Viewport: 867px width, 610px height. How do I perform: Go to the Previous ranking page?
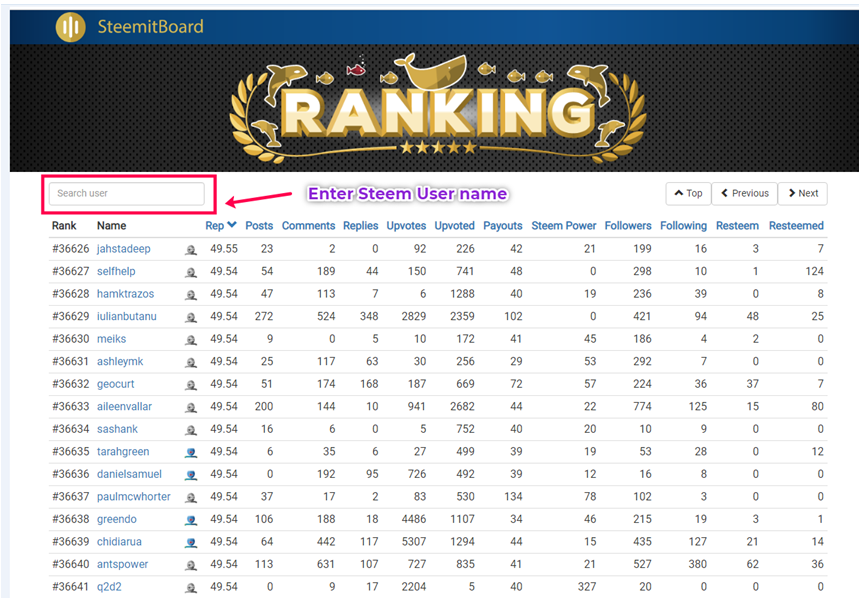(745, 194)
